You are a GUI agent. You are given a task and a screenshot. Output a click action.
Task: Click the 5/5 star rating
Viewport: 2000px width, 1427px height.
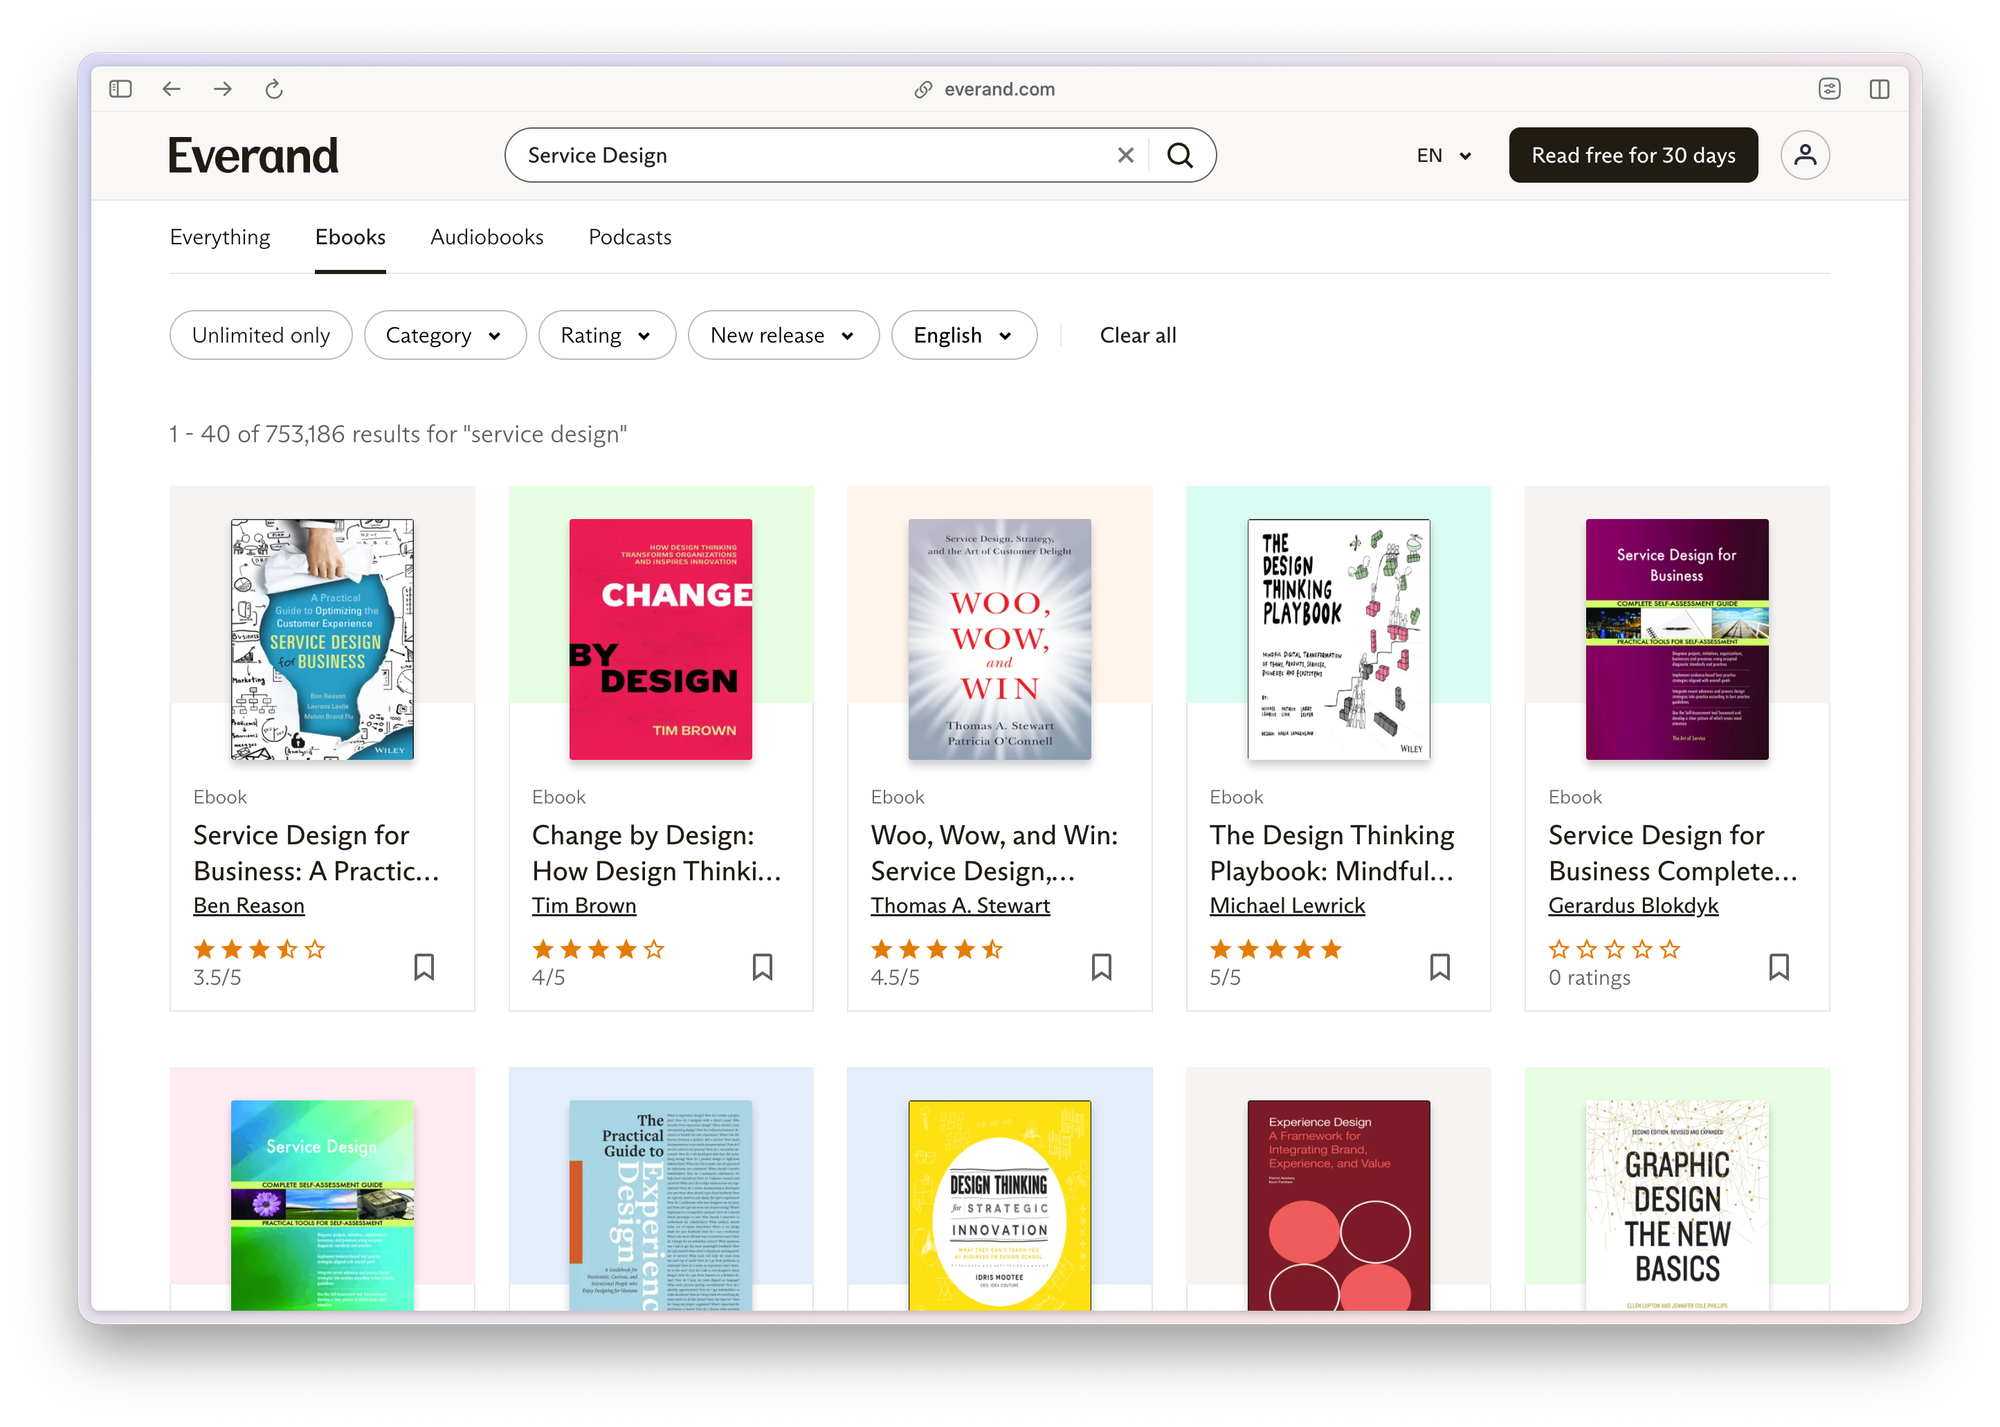click(1276, 949)
